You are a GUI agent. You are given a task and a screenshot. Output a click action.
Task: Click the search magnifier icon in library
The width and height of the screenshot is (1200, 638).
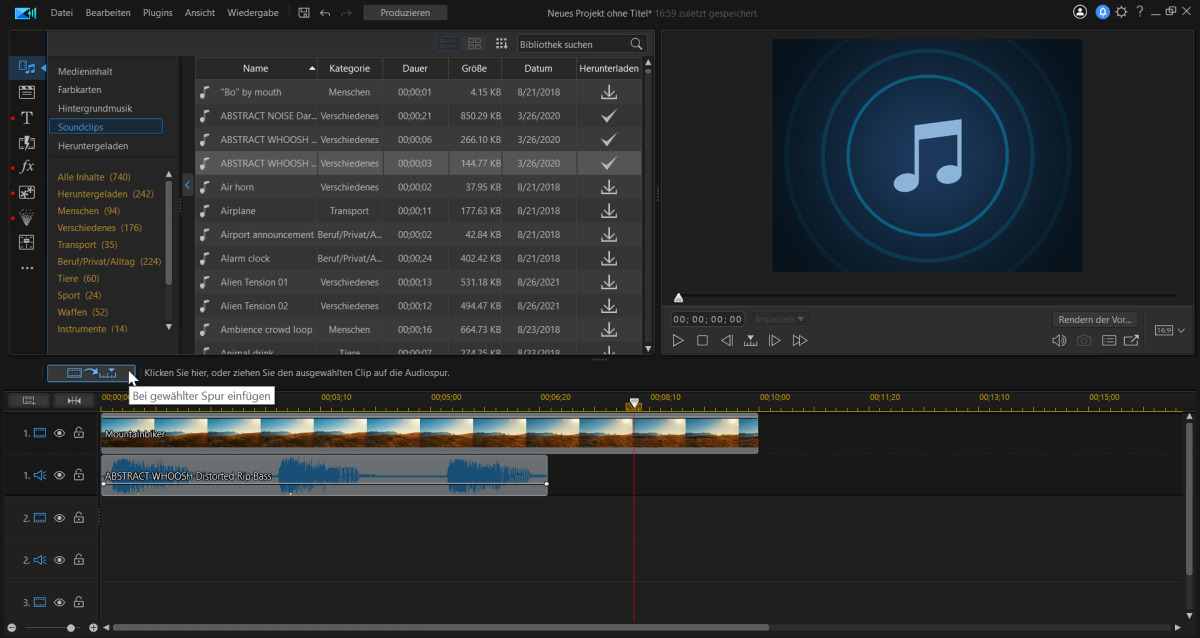tap(636, 44)
